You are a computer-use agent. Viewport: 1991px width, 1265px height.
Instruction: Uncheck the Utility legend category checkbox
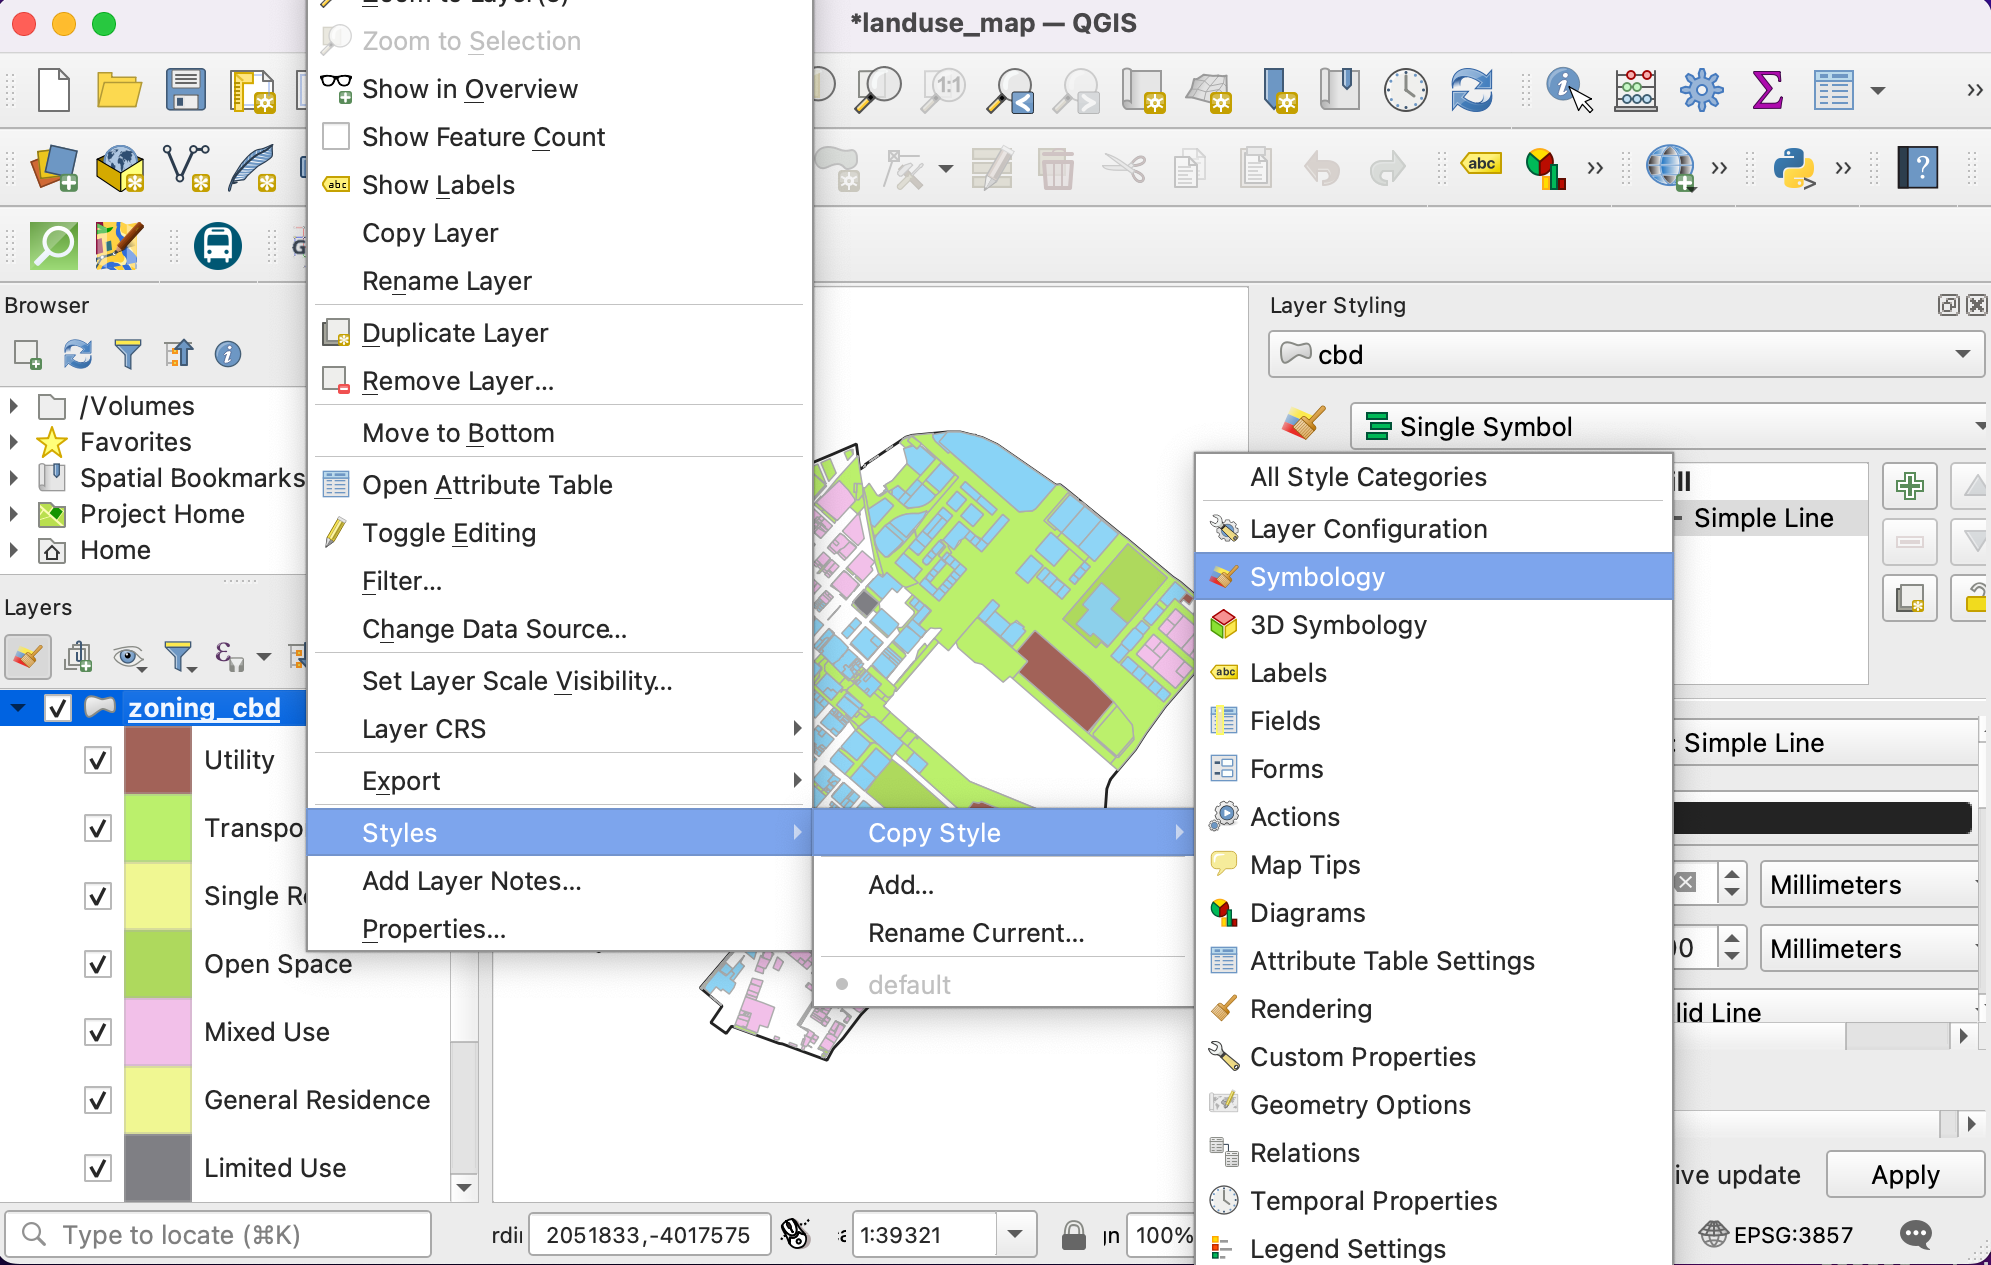tap(98, 760)
